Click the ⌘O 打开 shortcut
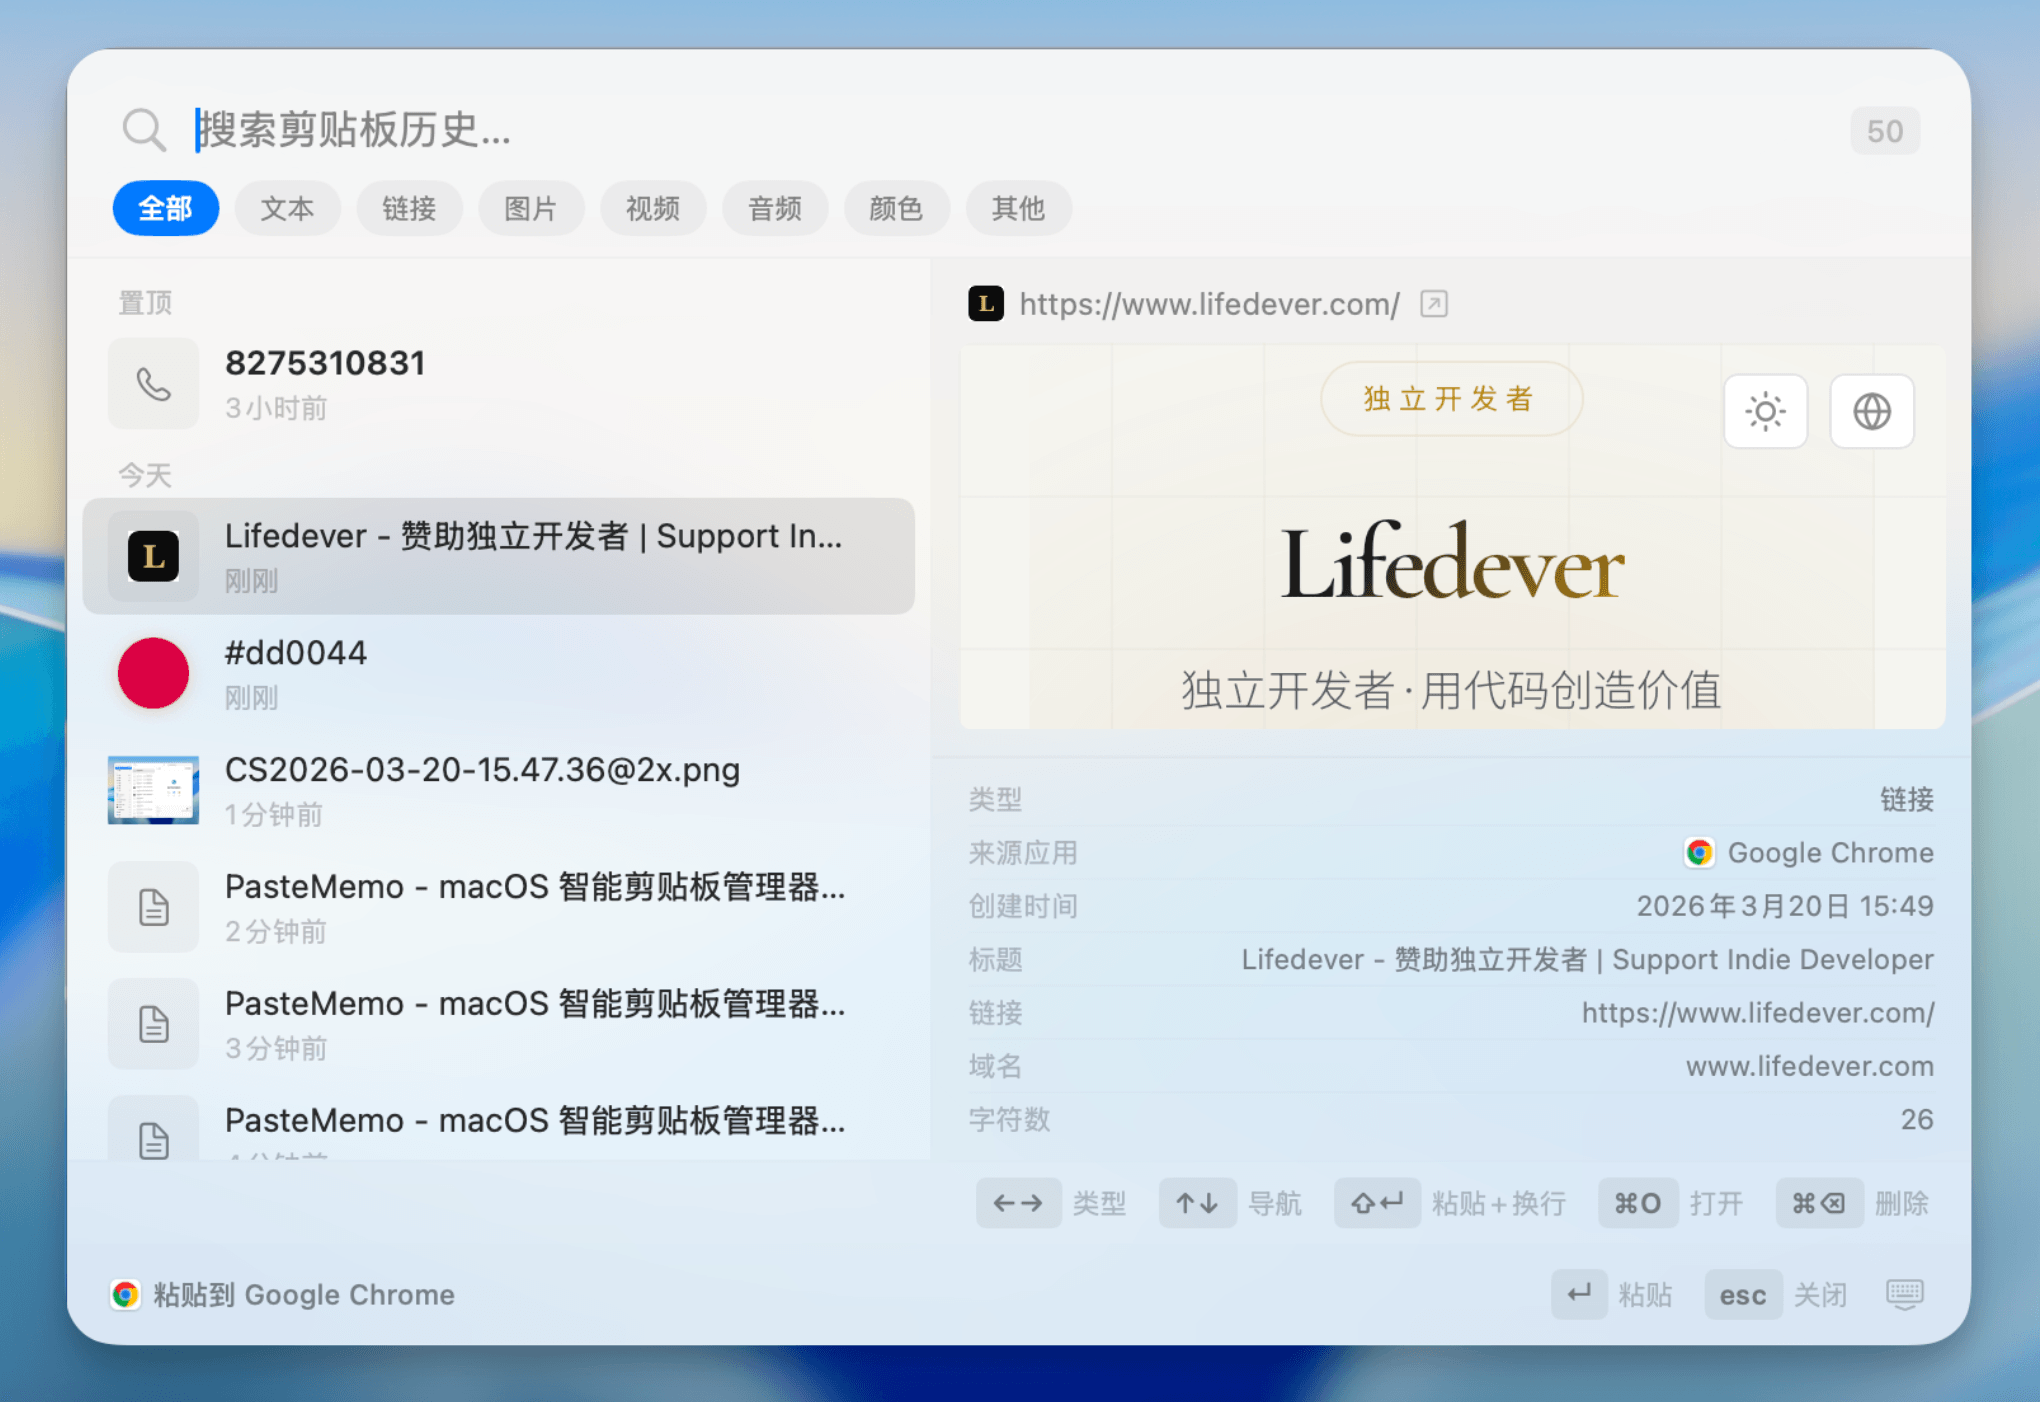This screenshot has width=2040, height=1402. pos(1638,1203)
